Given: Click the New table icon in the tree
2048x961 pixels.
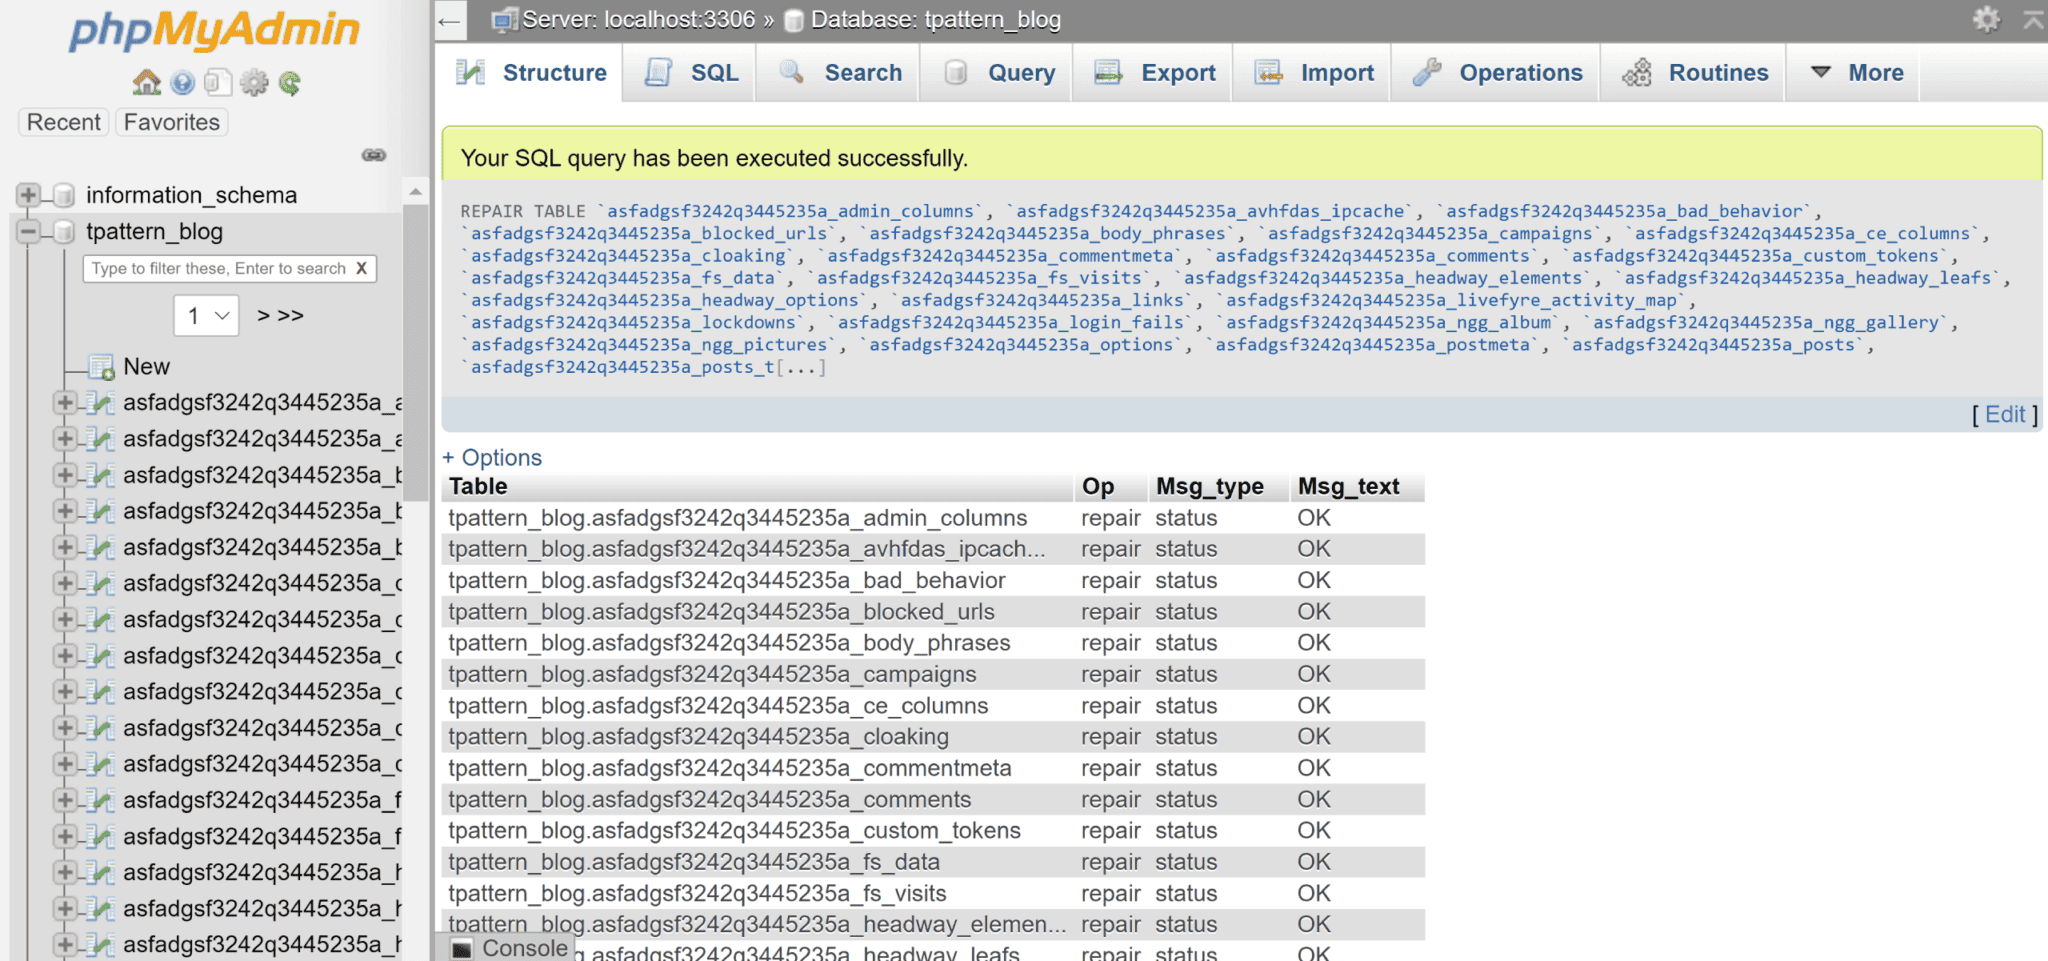Looking at the screenshot, I should (x=101, y=367).
